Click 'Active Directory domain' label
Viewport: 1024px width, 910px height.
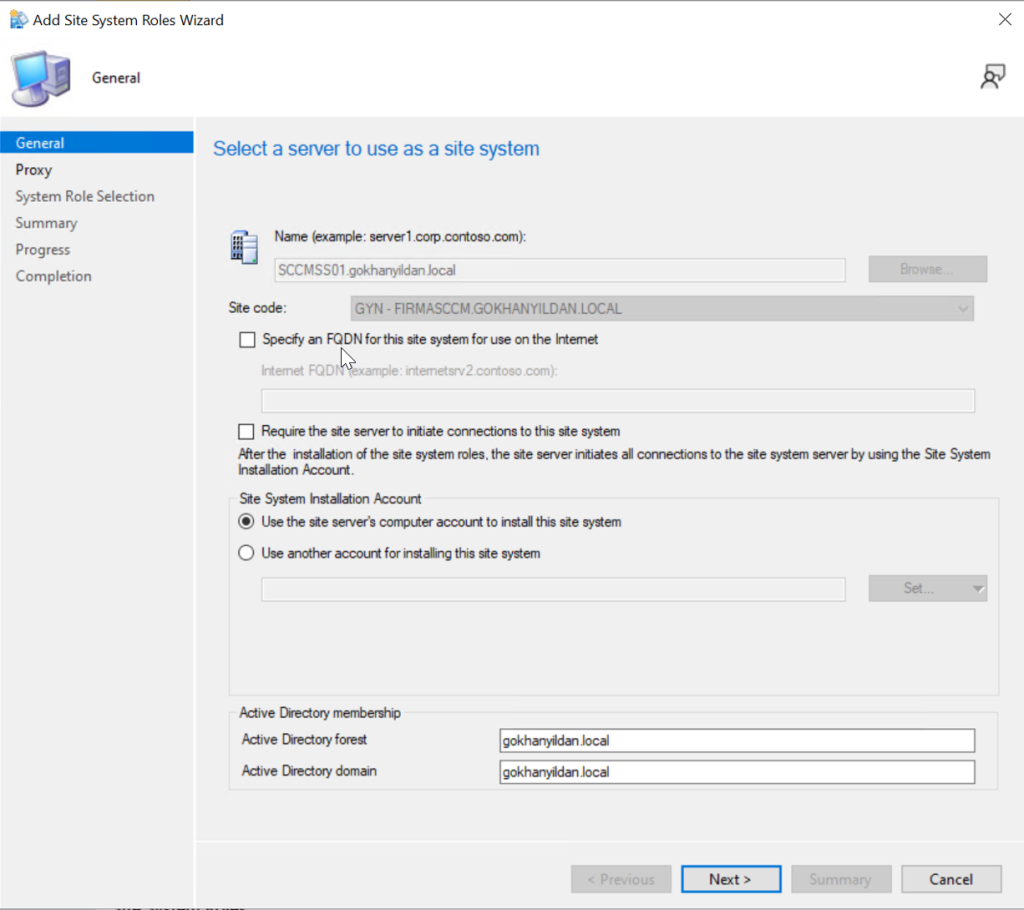[x=309, y=771]
